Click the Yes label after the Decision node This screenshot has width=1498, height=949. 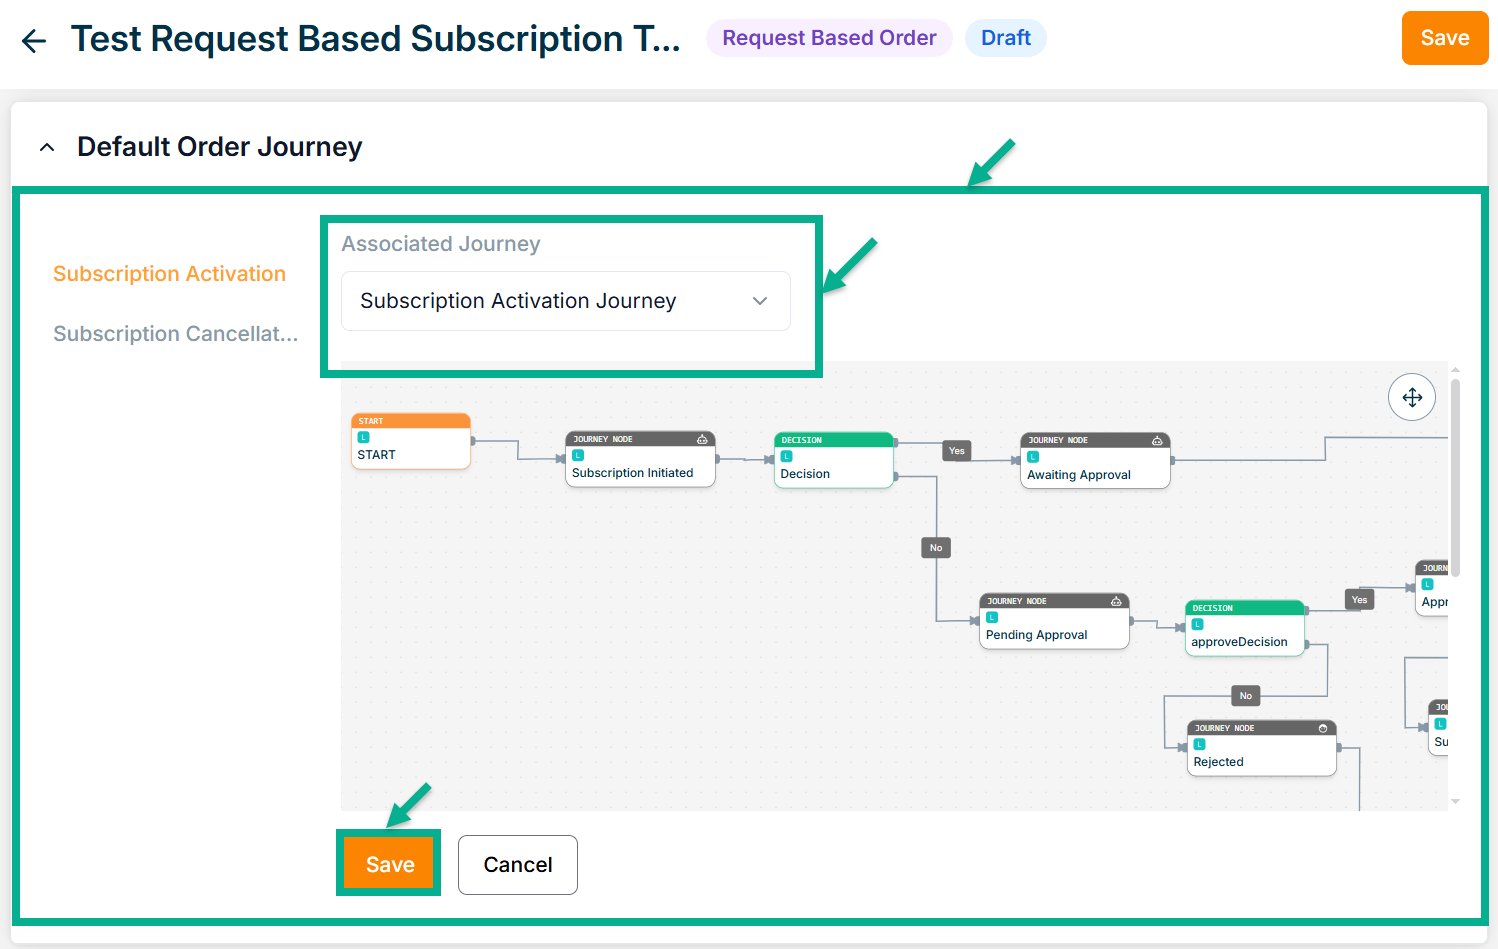957,451
